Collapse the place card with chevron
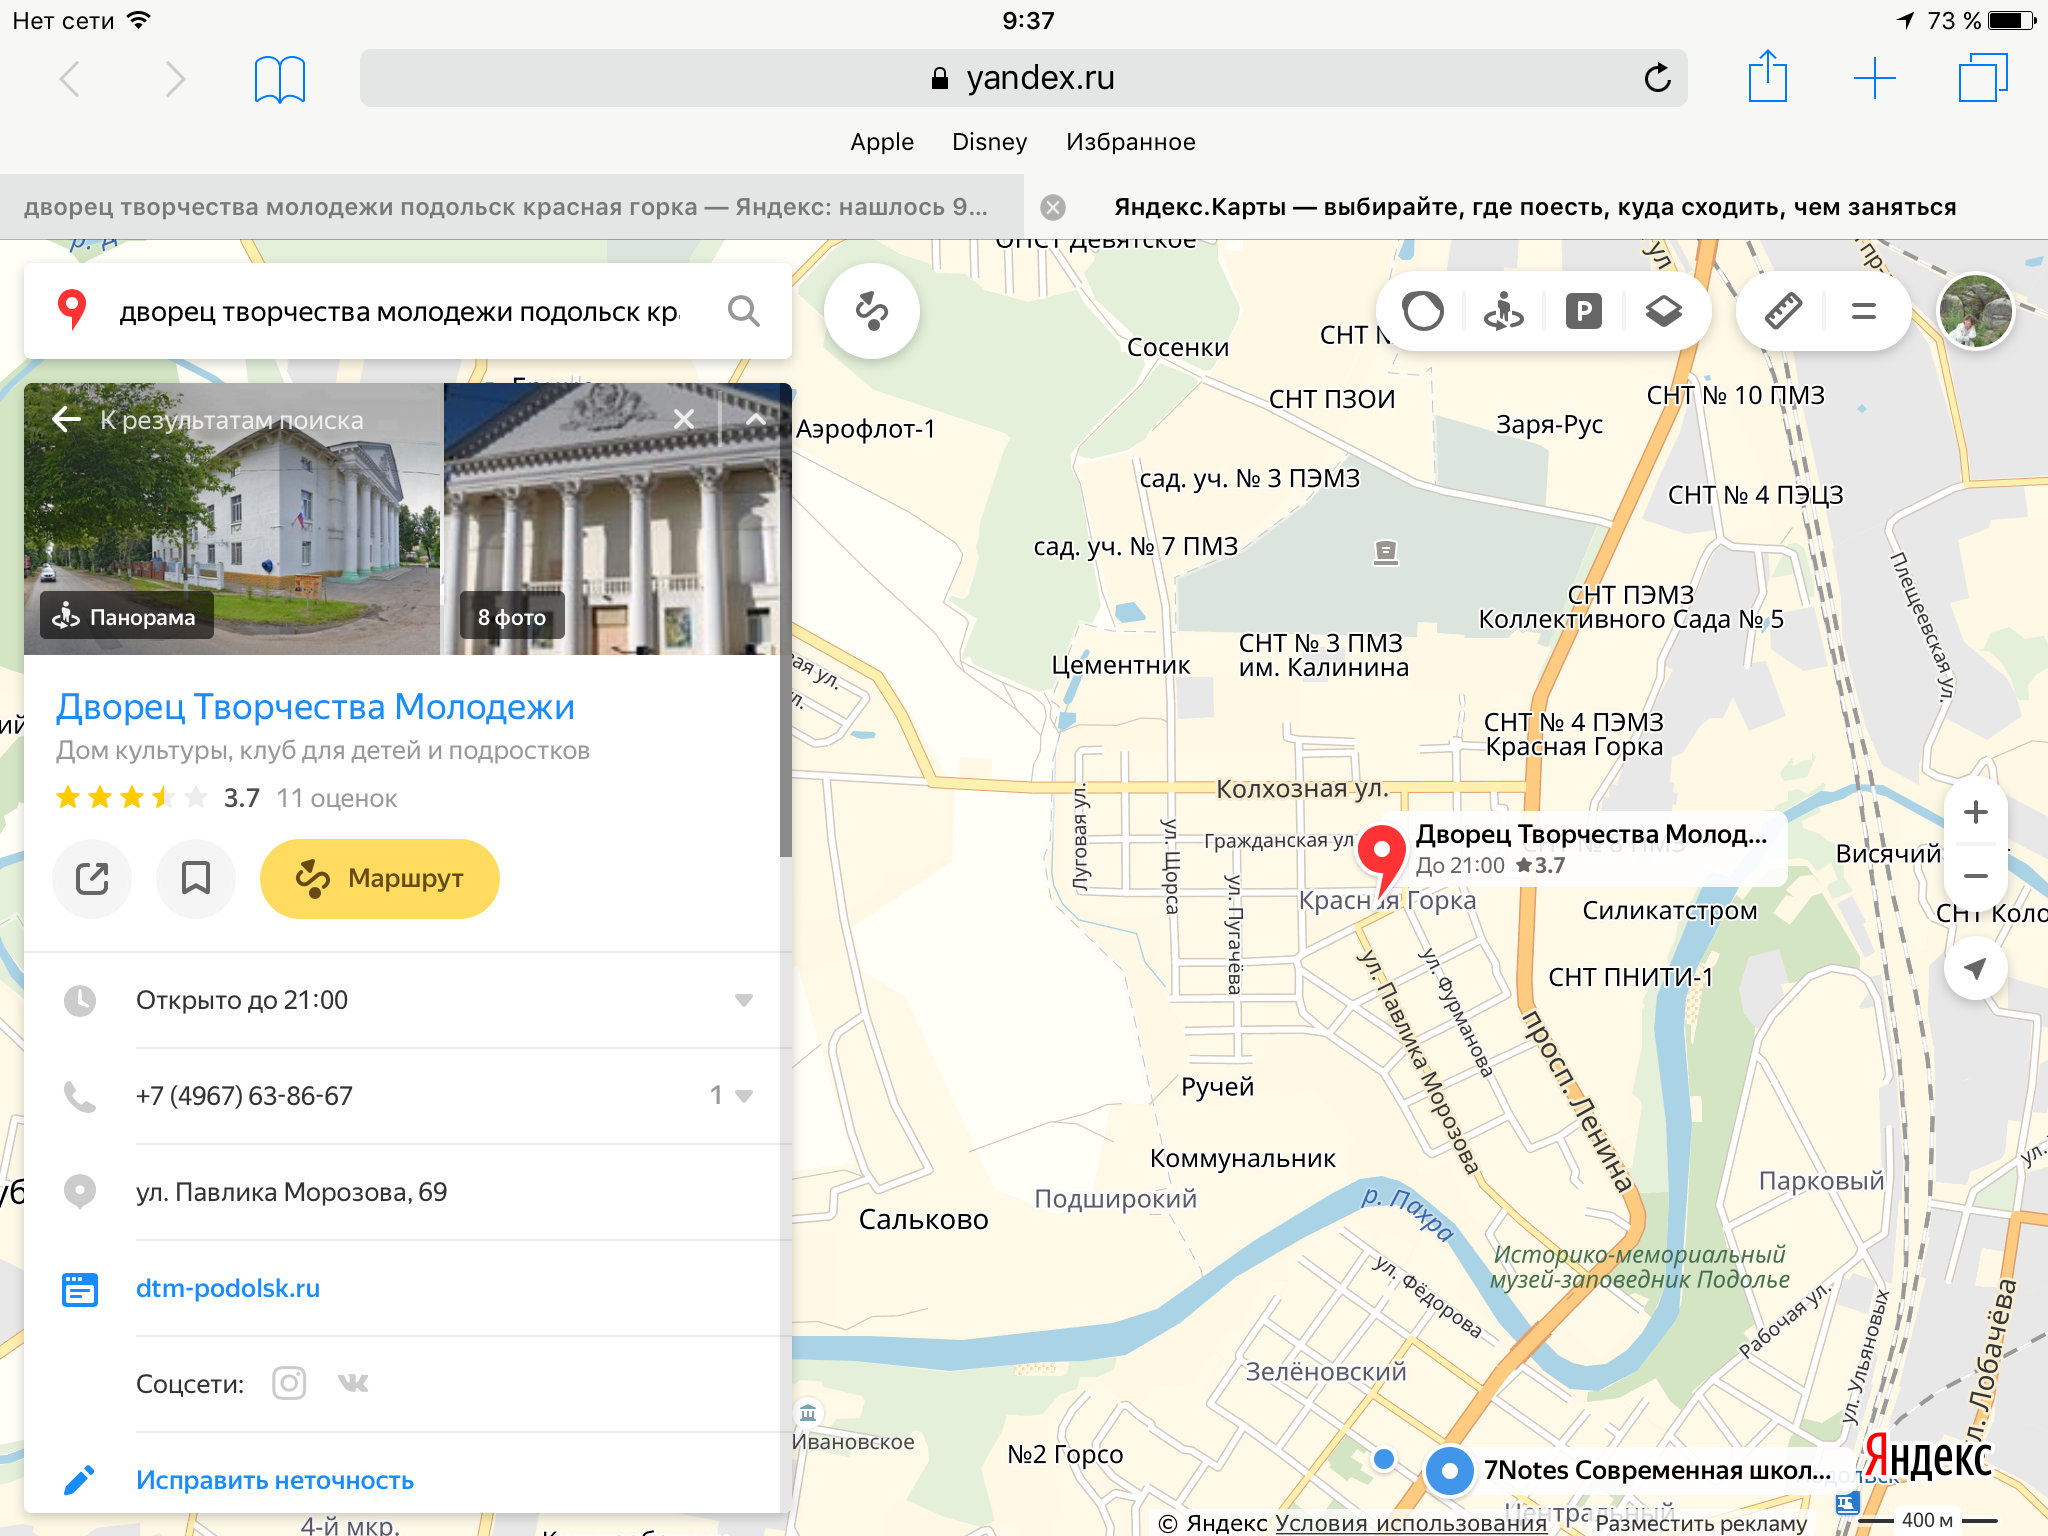The width and height of the screenshot is (2048, 1536). coord(756,420)
